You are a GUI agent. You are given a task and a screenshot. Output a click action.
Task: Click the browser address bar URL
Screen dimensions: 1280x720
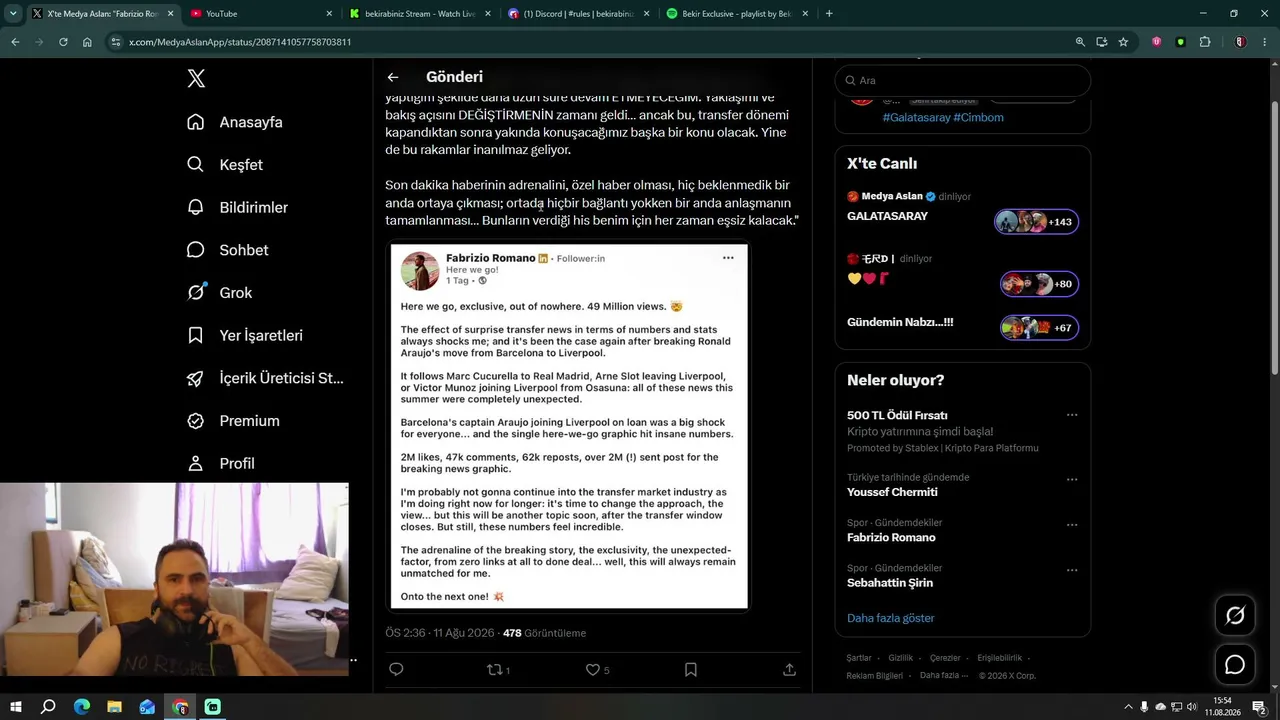pyautogui.click(x=240, y=42)
